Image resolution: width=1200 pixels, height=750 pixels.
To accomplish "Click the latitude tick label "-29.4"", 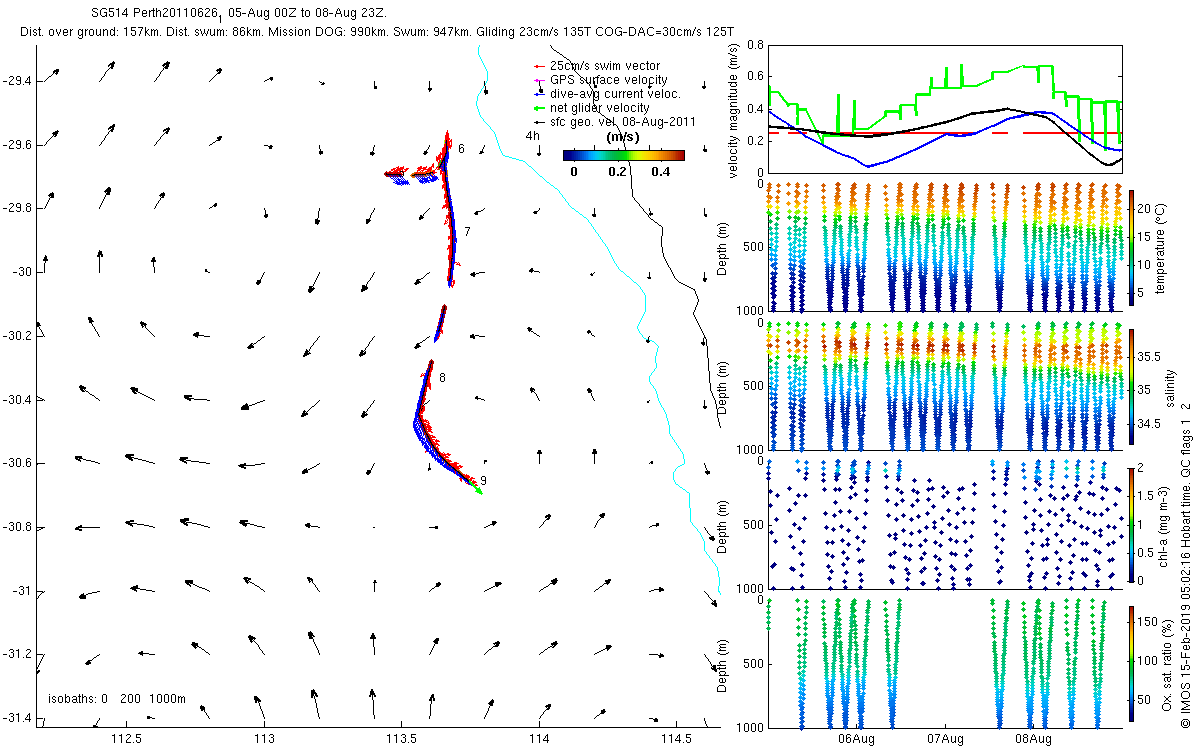I will coord(18,80).
